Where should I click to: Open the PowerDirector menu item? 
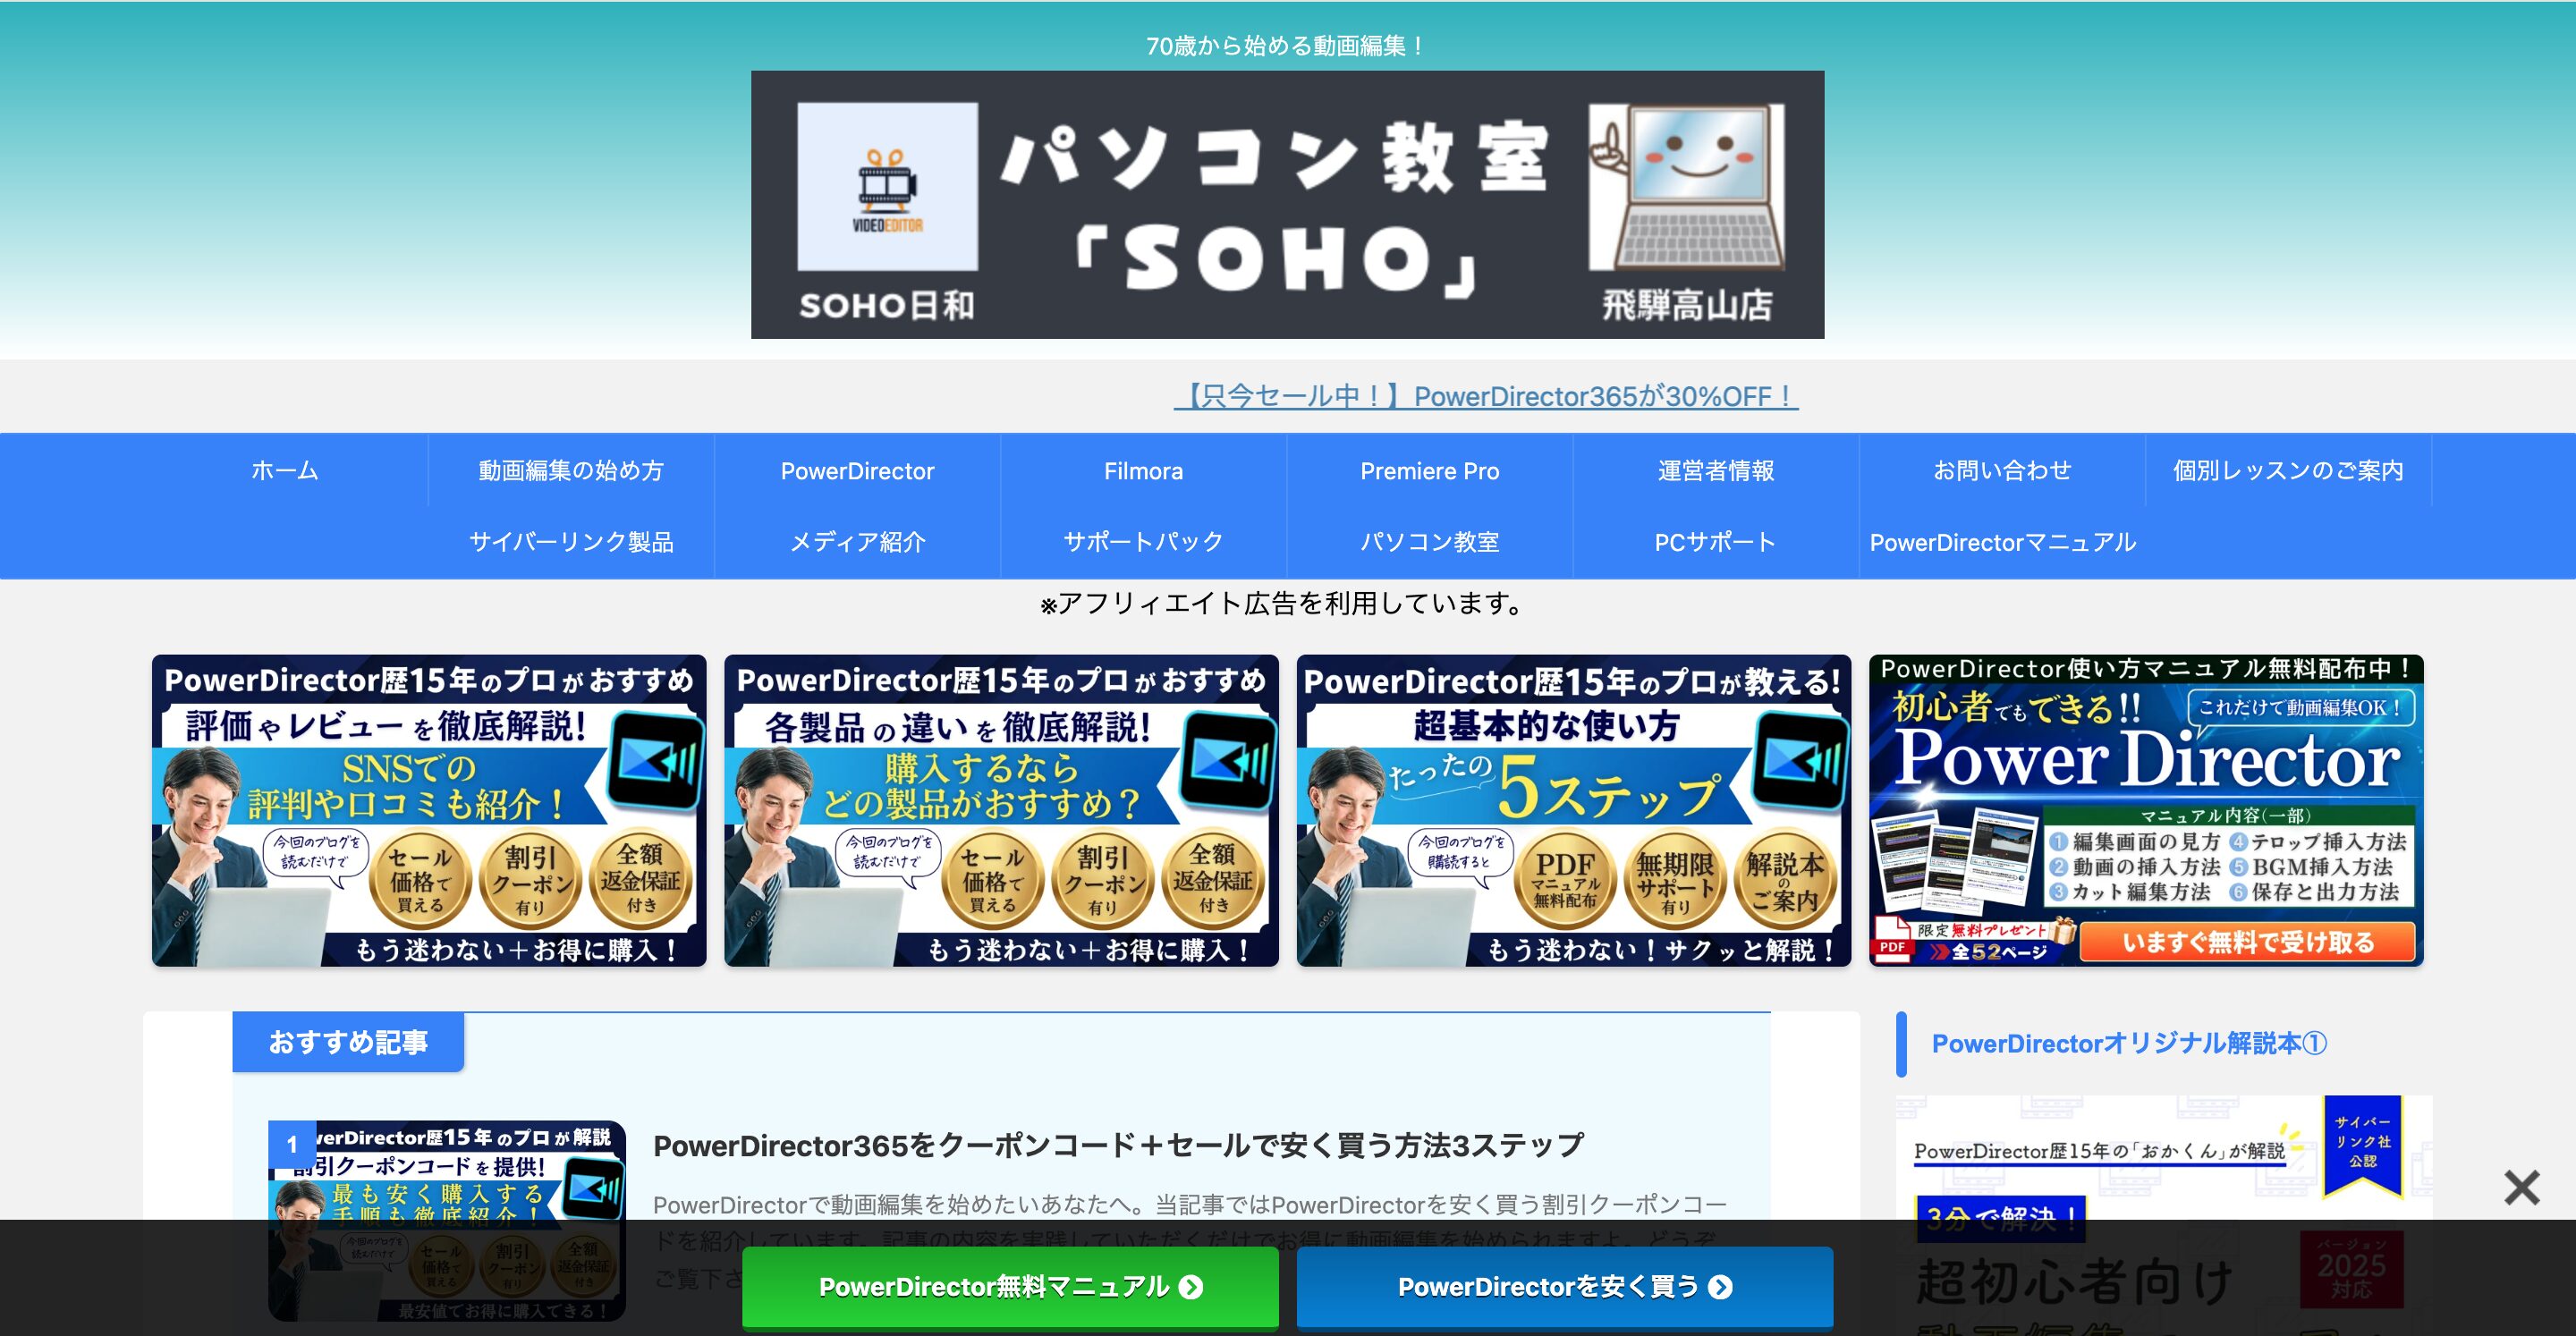coord(857,470)
